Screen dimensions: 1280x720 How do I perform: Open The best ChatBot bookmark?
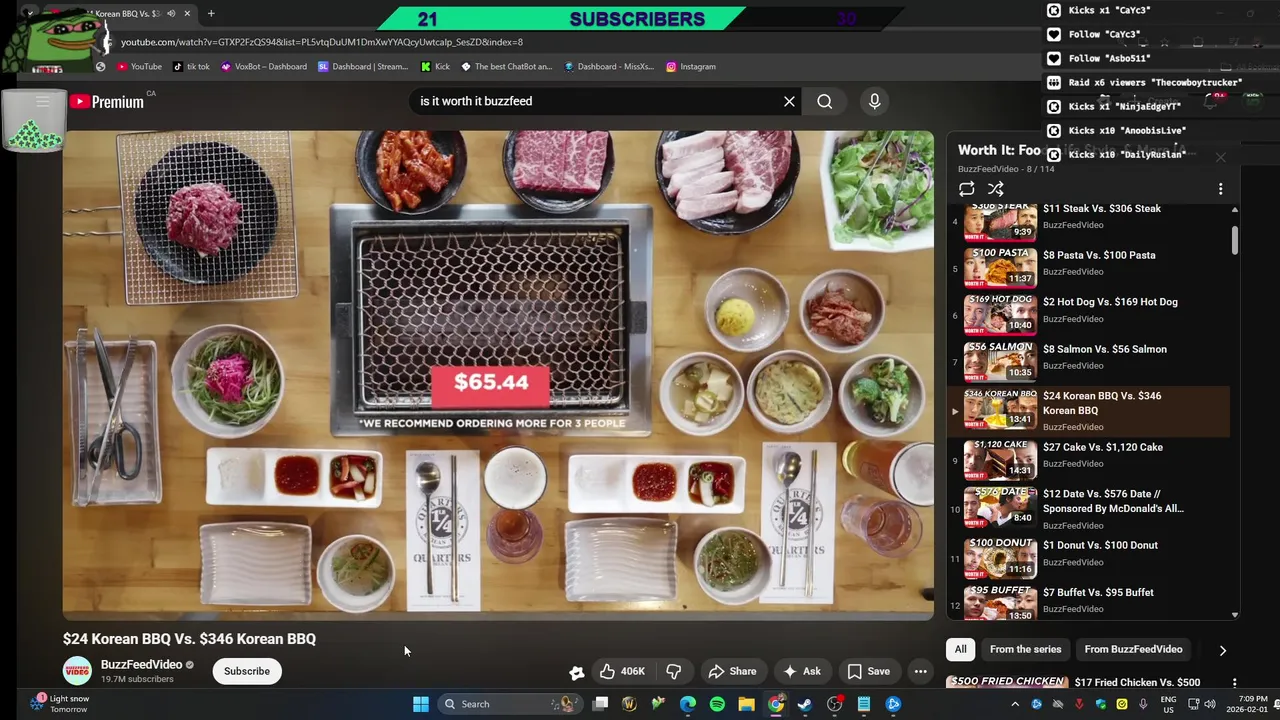click(x=506, y=66)
